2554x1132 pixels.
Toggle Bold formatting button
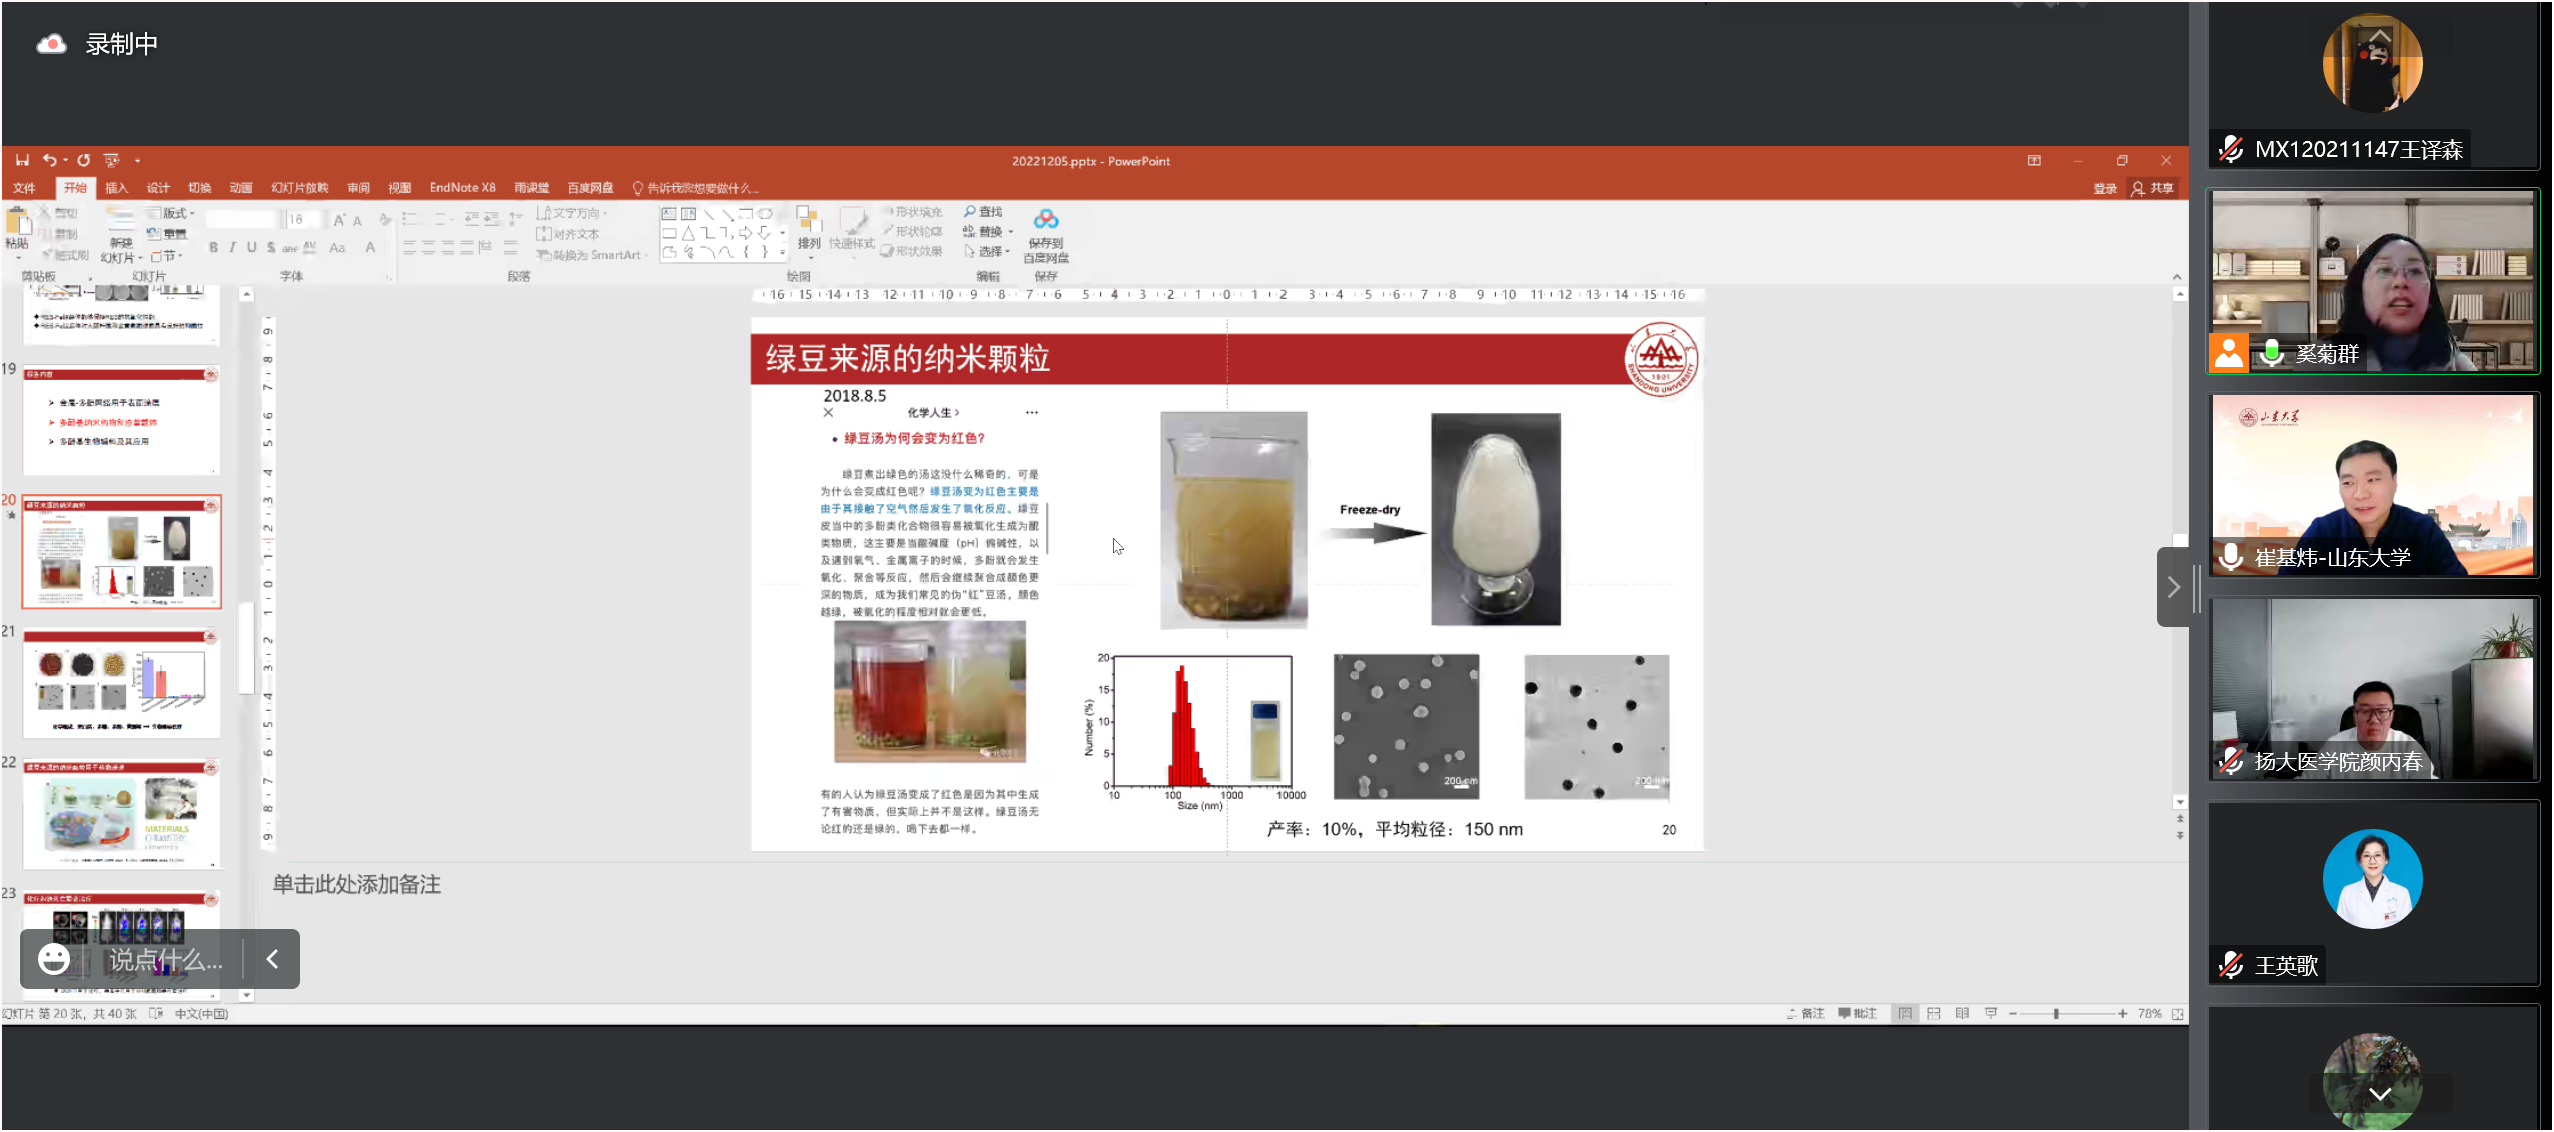coord(213,247)
